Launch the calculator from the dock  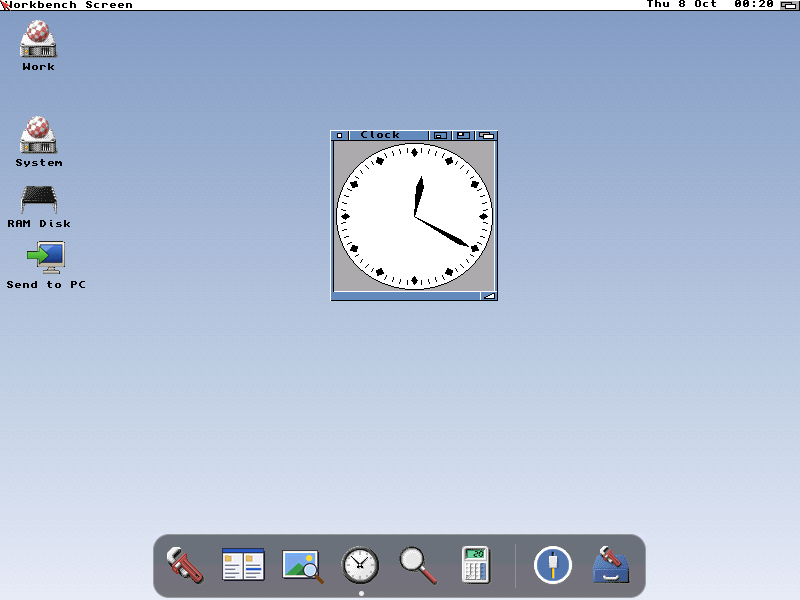476,565
